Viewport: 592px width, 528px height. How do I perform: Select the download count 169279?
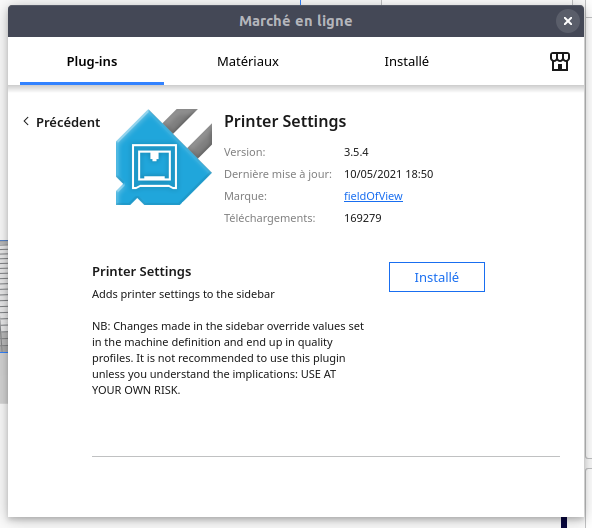[362, 218]
